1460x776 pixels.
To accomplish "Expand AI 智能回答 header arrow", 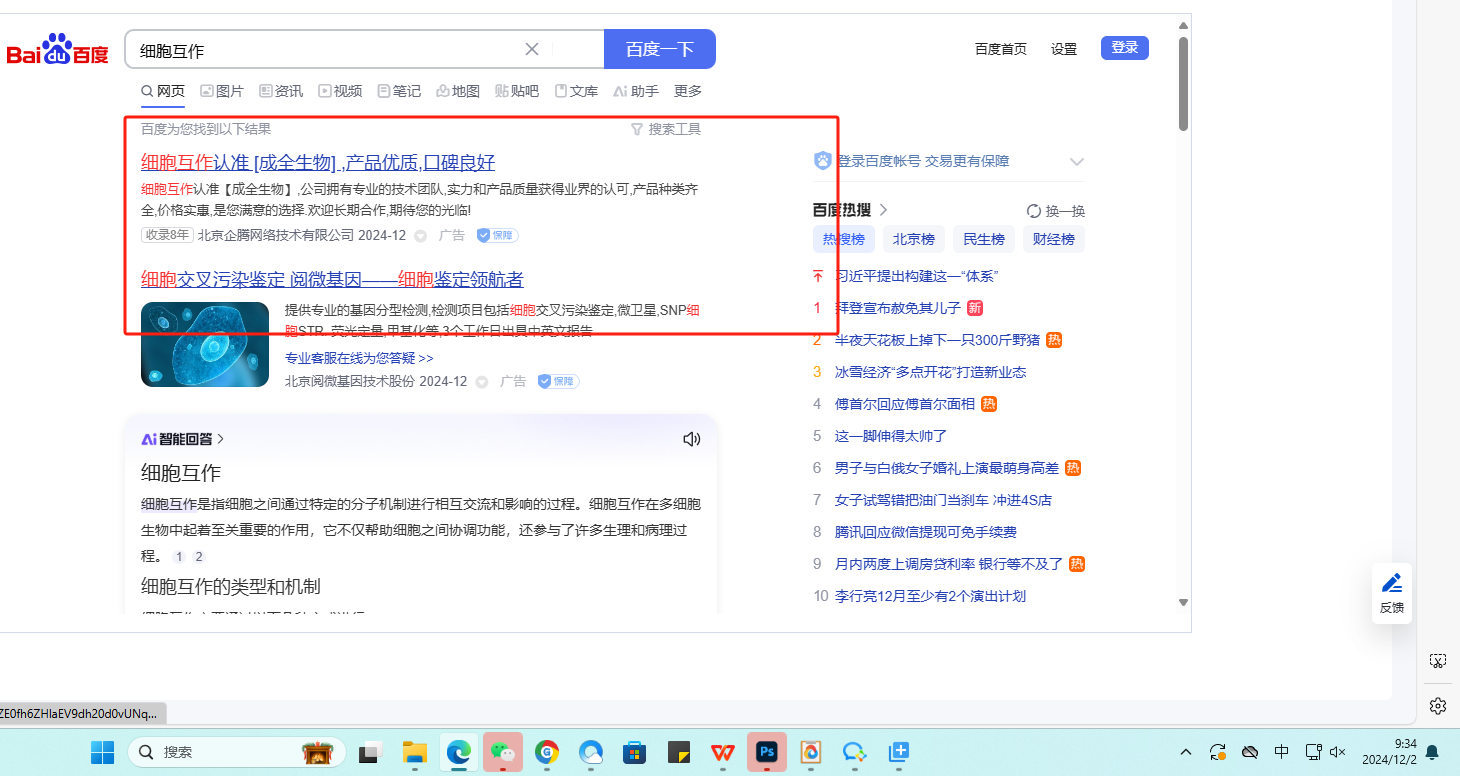I will click(220, 439).
